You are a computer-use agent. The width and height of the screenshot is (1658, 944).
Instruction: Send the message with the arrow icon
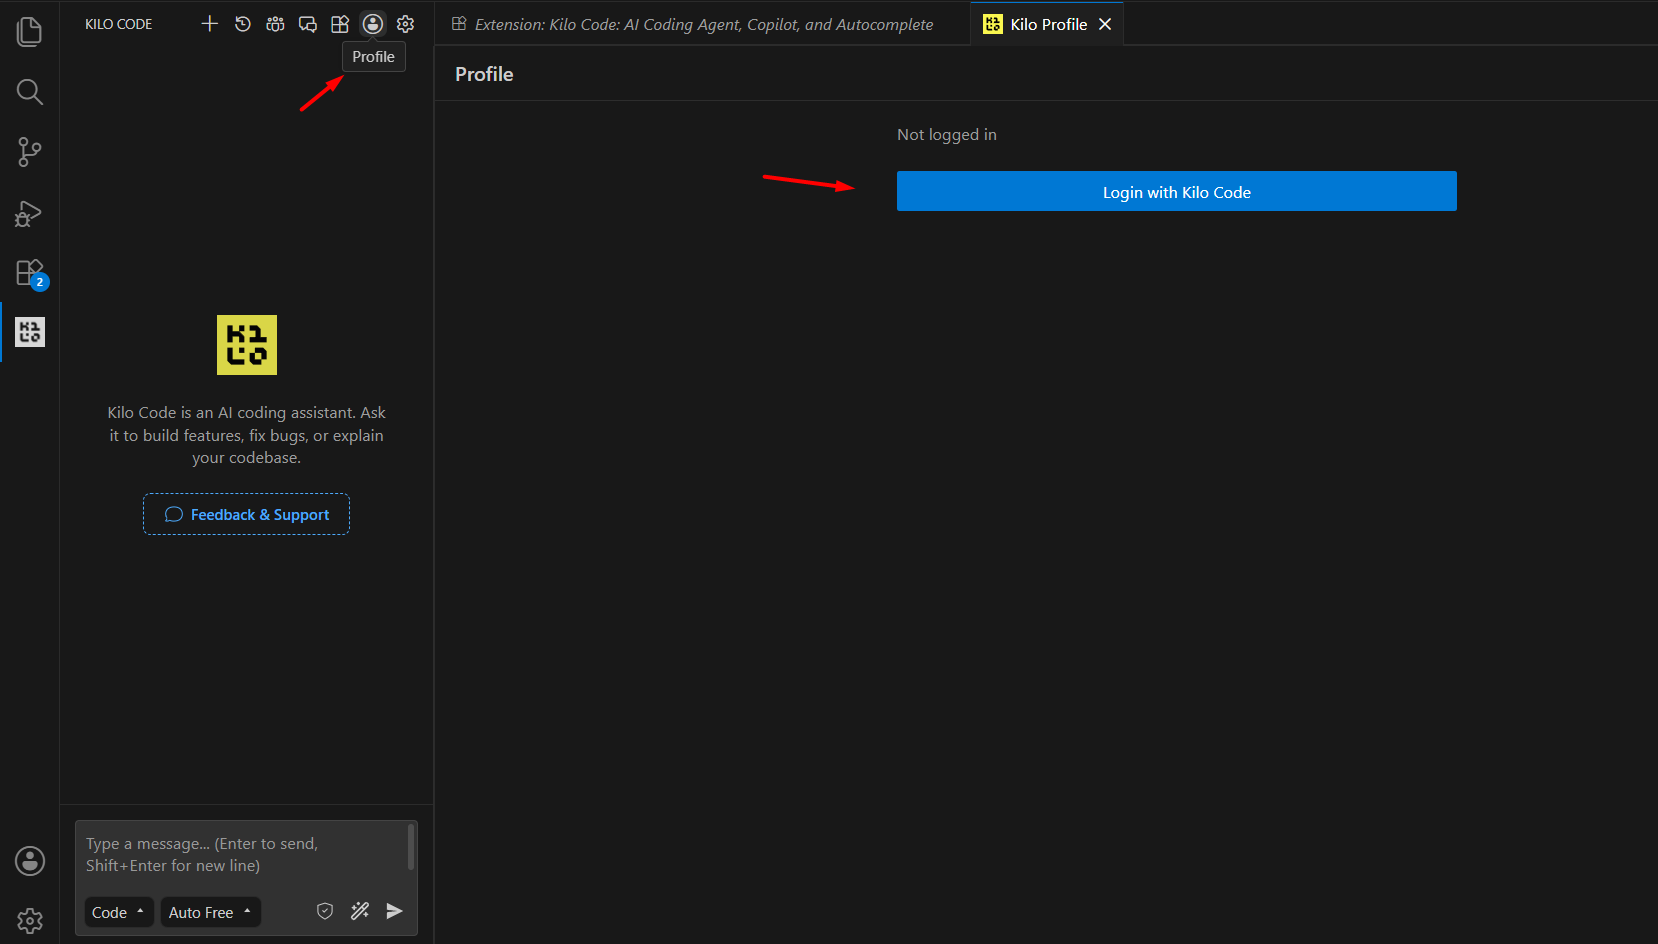[395, 911]
